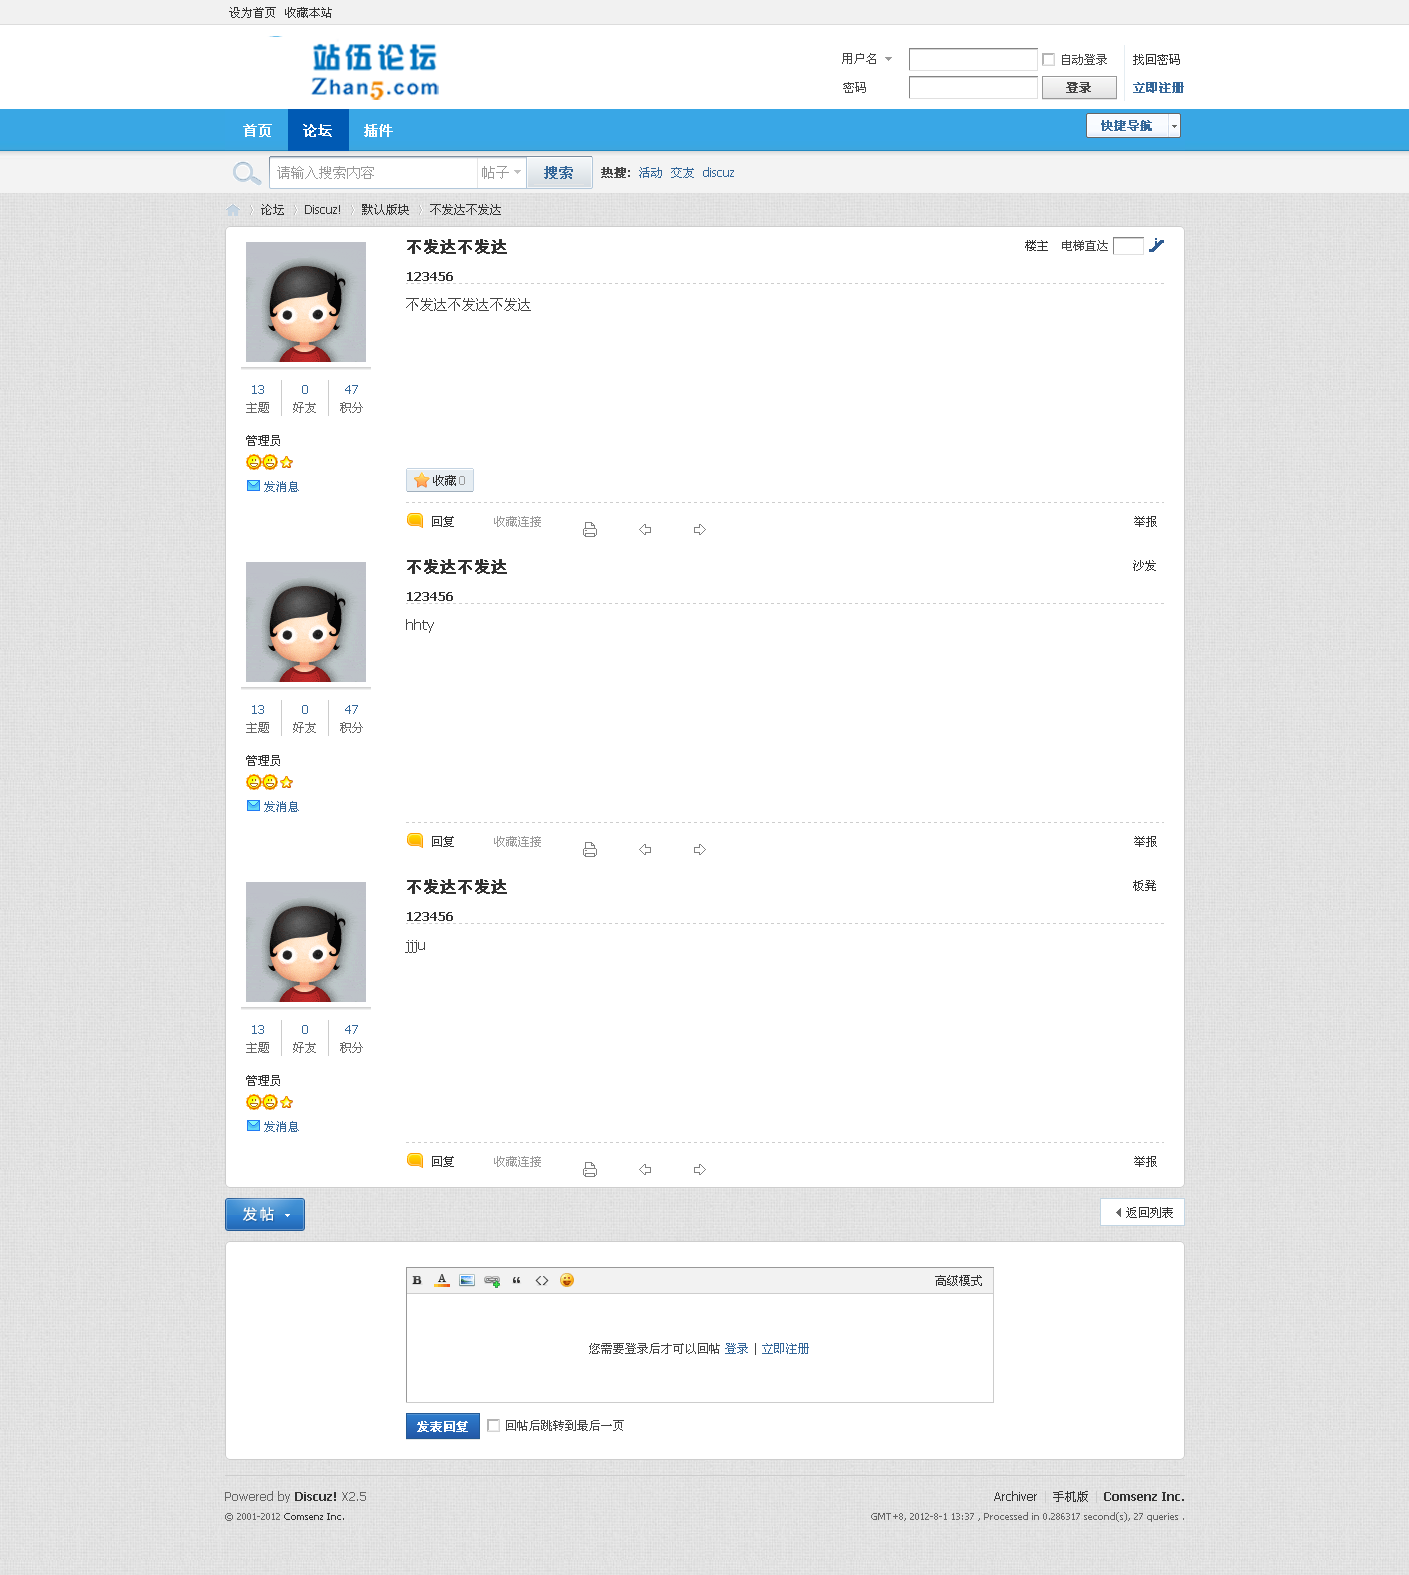The width and height of the screenshot is (1409, 1575).
Task: Click the 立即注册 link in header
Action: 1158,88
